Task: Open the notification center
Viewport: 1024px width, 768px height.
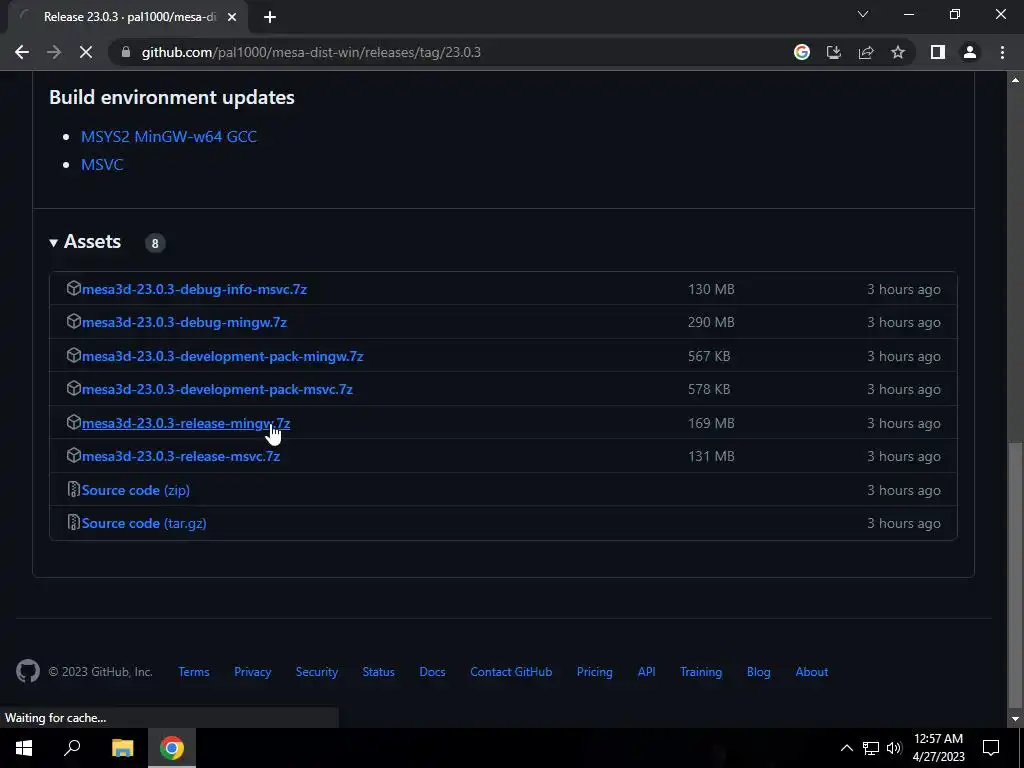Action: 991,748
